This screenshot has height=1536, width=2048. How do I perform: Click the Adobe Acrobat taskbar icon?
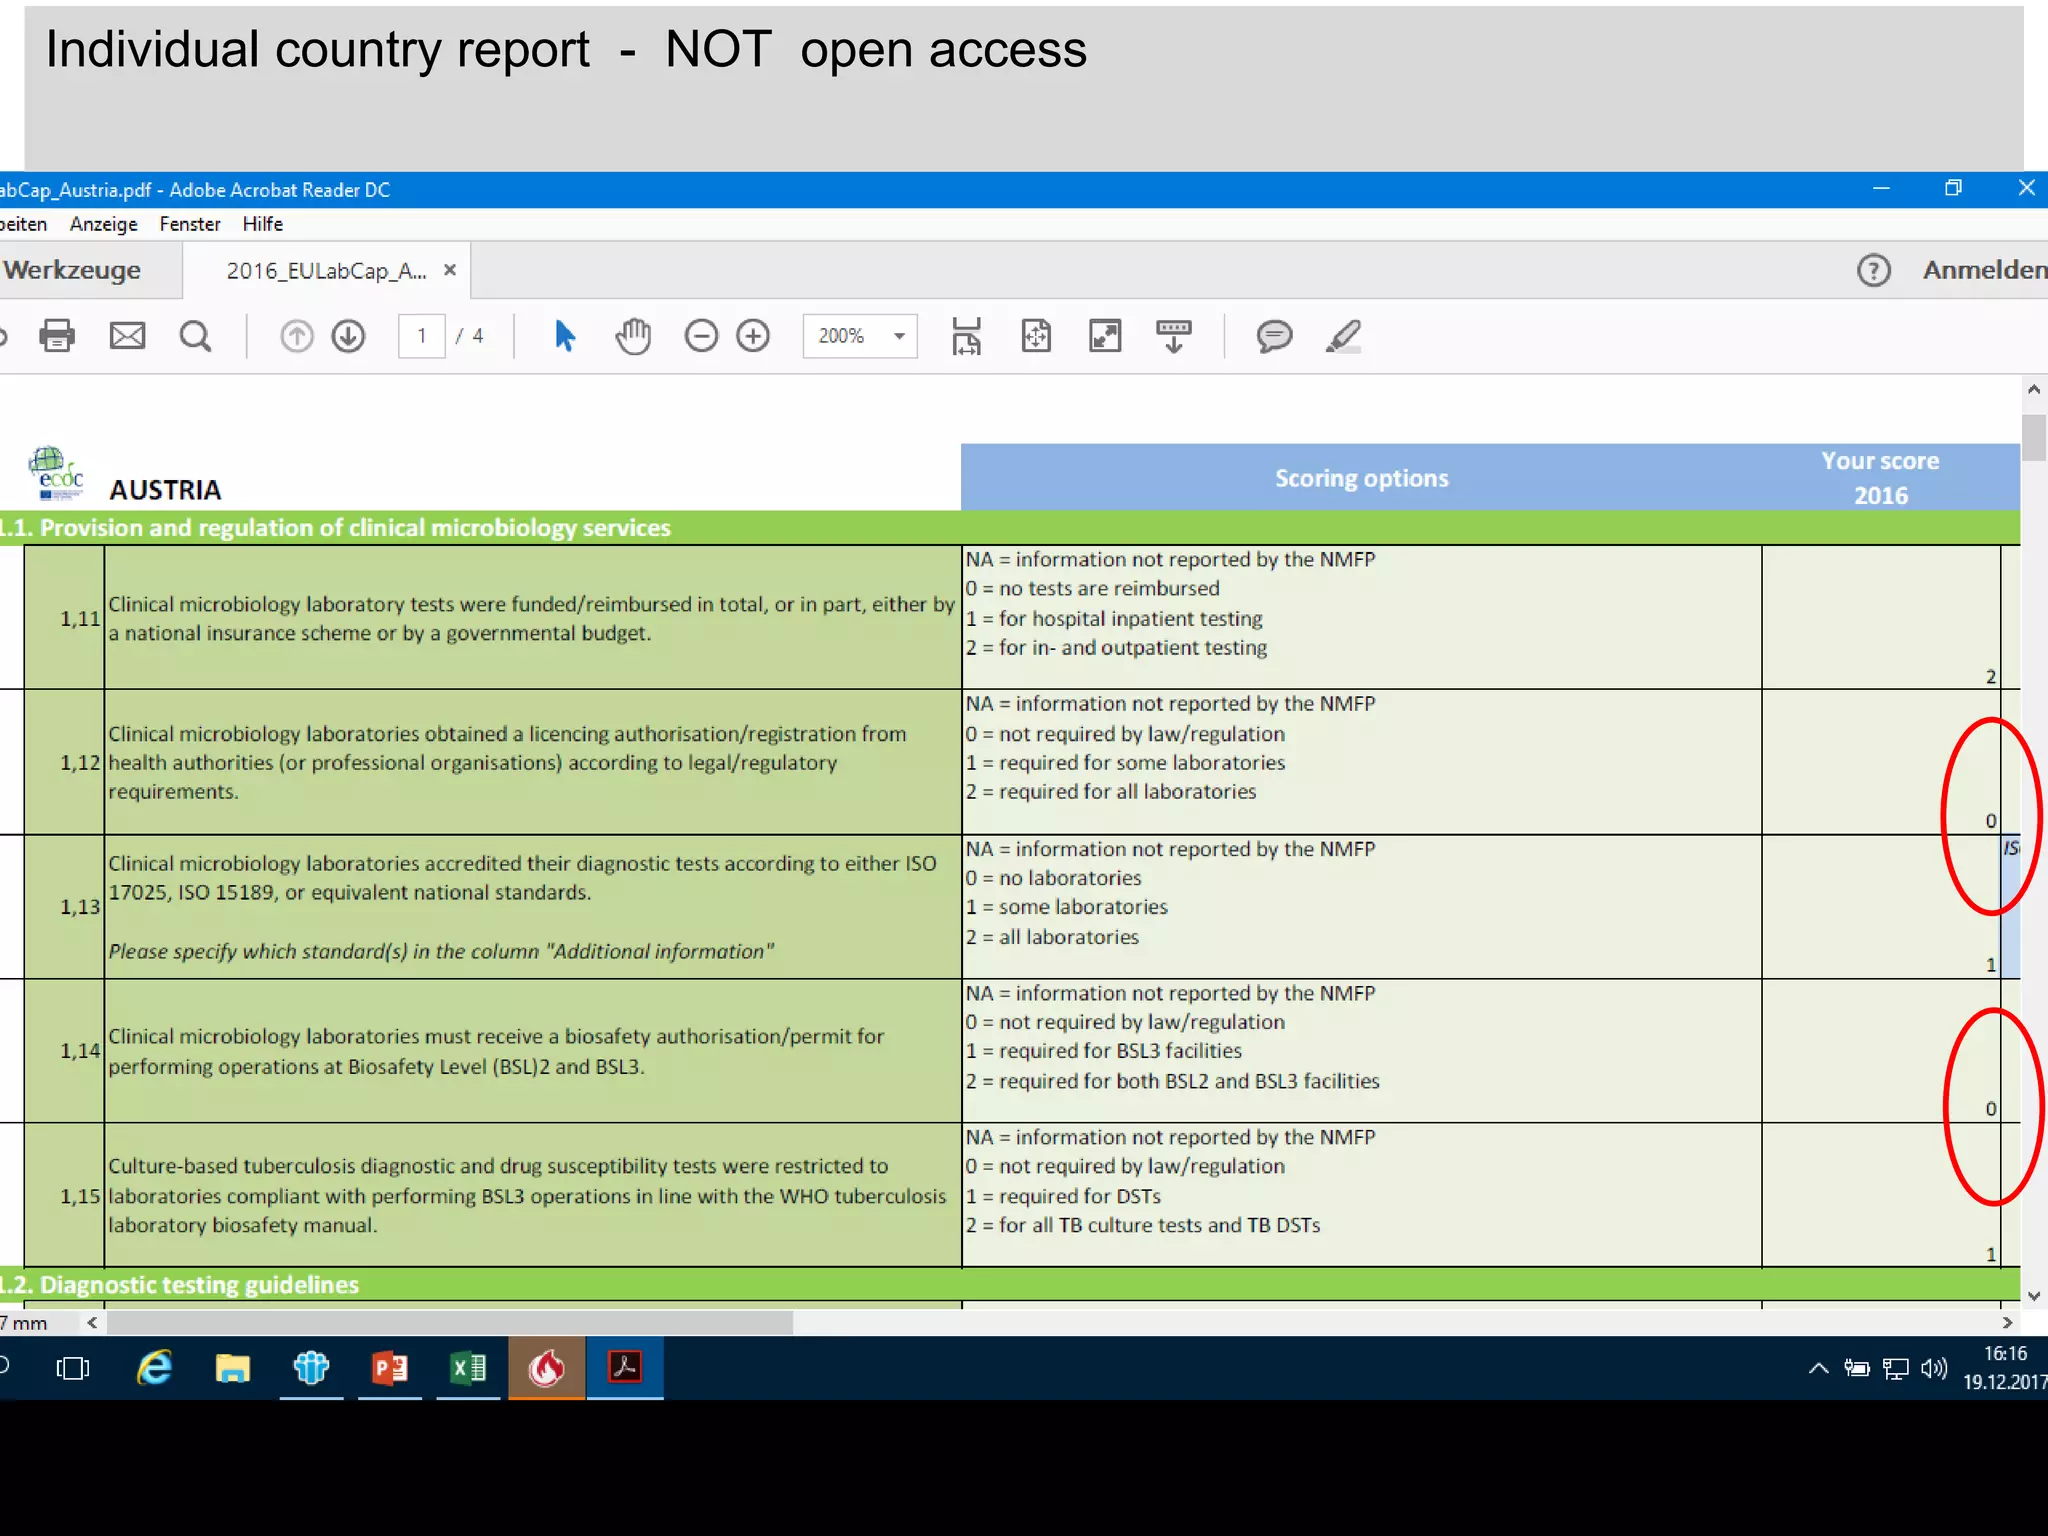point(625,1368)
